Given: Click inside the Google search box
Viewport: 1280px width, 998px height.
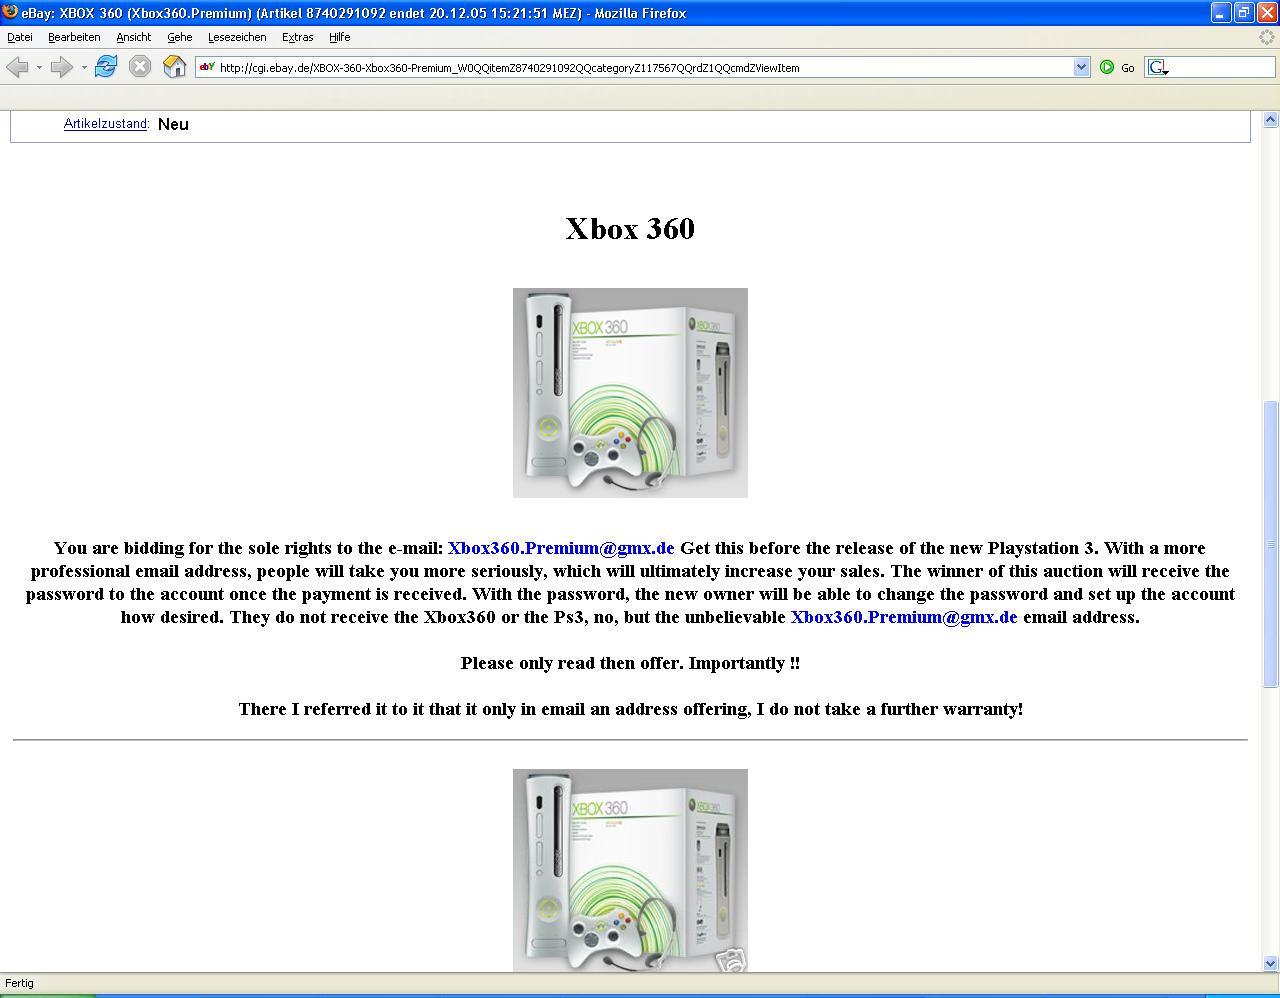Looking at the screenshot, I should point(1222,67).
